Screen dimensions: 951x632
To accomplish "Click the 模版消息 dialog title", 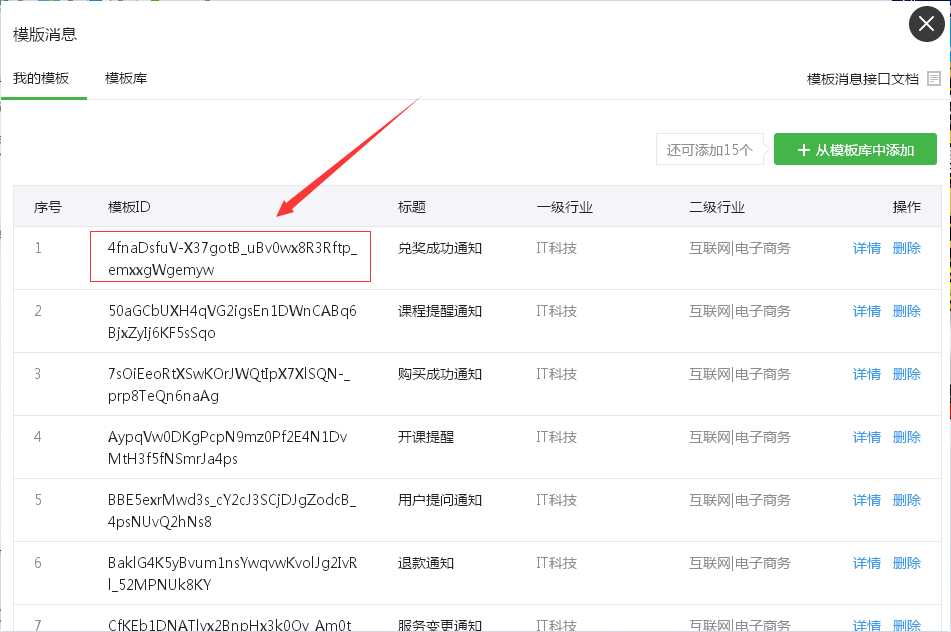I will [x=45, y=35].
